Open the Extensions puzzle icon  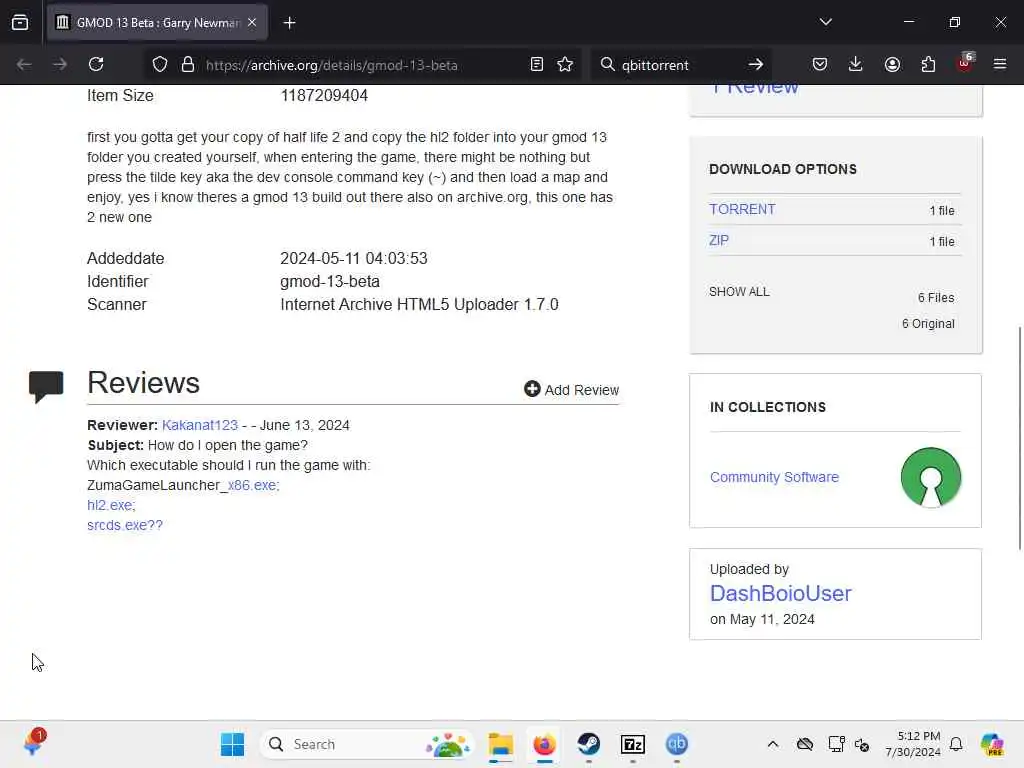(928, 65)
